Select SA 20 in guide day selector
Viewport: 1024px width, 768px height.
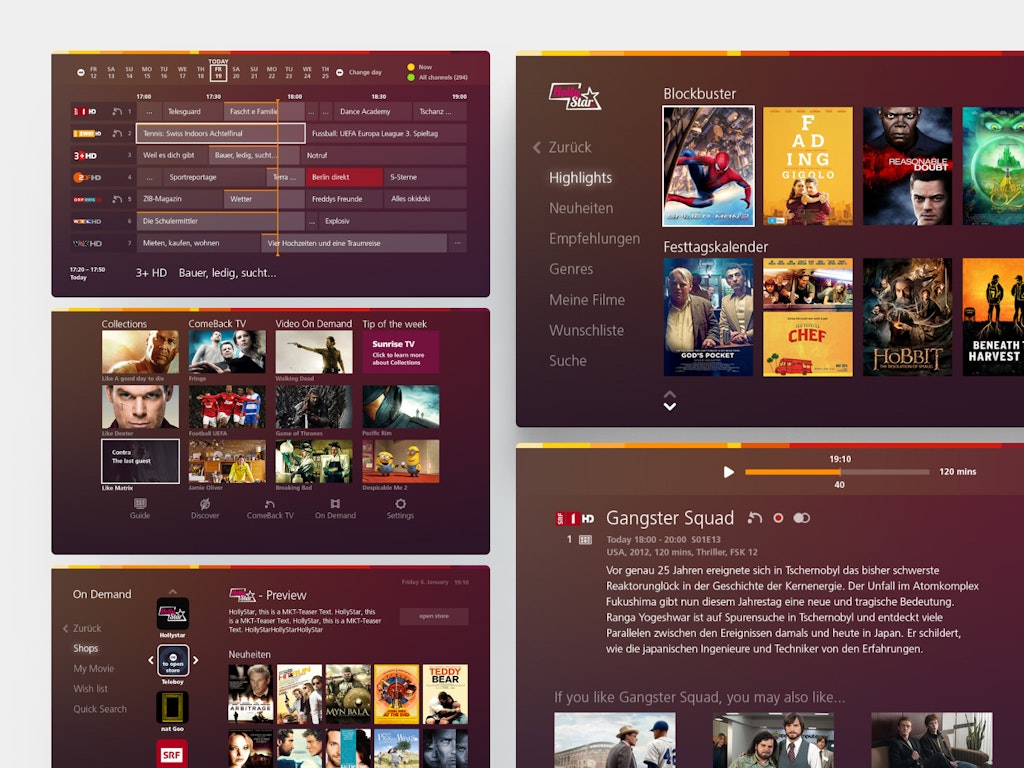236,72
